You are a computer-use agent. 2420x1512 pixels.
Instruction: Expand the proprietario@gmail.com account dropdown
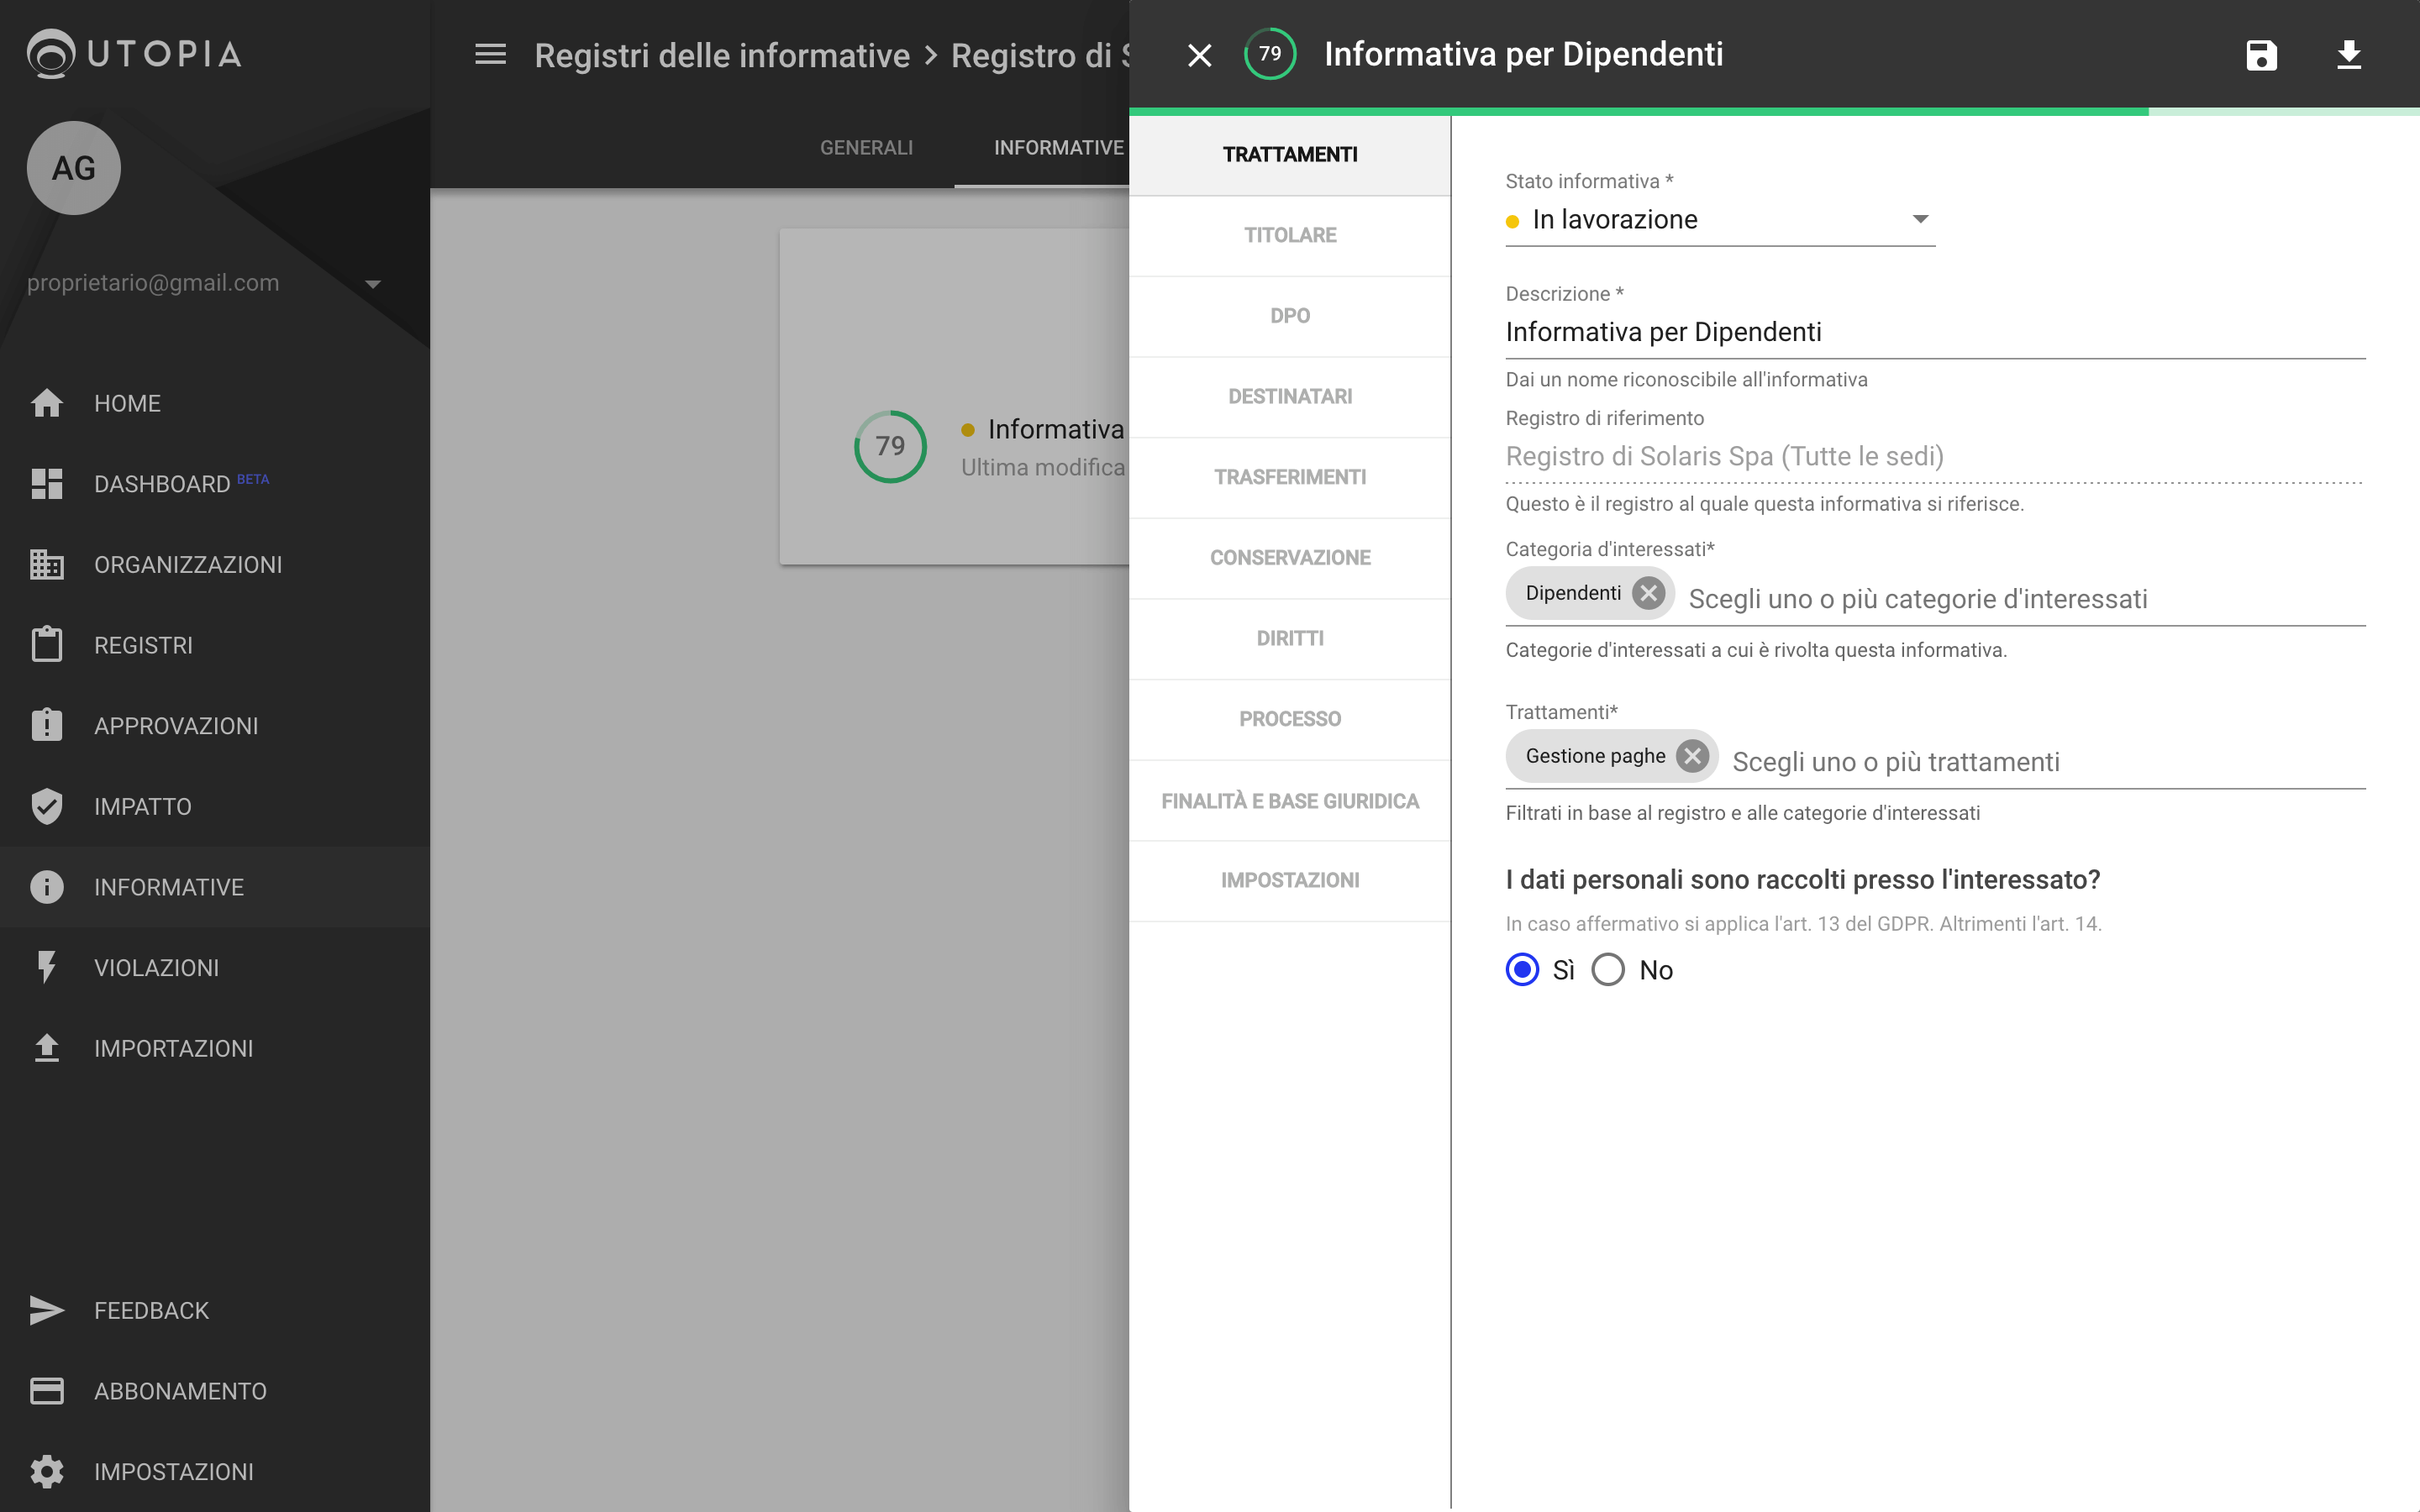(373, 284)
